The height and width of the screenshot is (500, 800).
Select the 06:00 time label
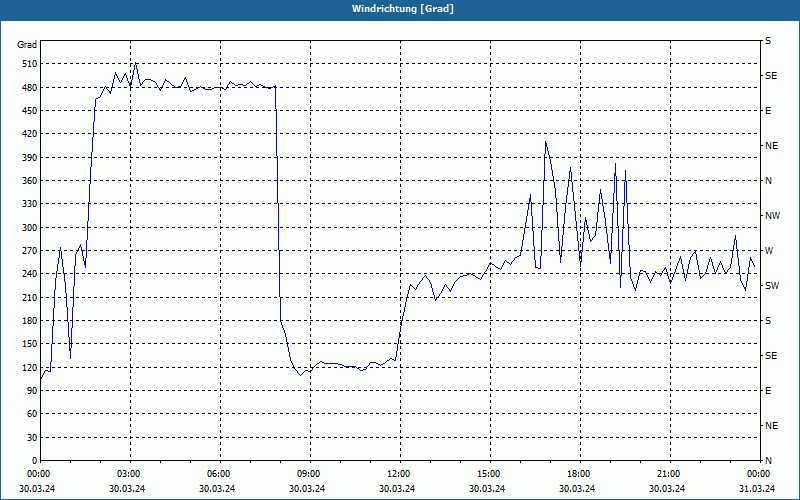point(218,474)
